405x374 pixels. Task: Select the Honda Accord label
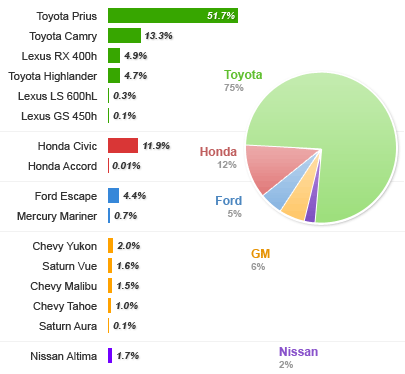(x=62, y=166)
